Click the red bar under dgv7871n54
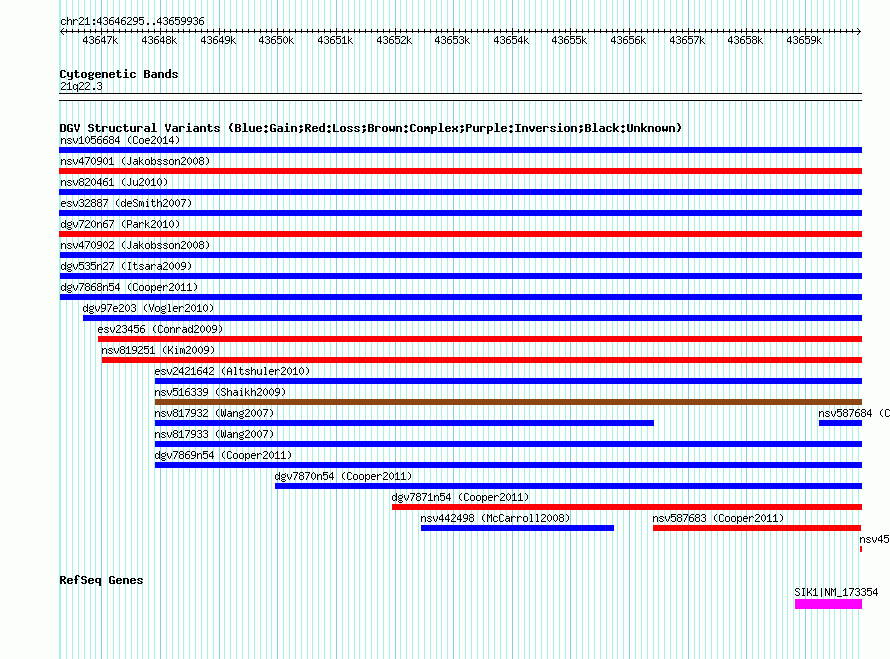 tap(627, 507)
